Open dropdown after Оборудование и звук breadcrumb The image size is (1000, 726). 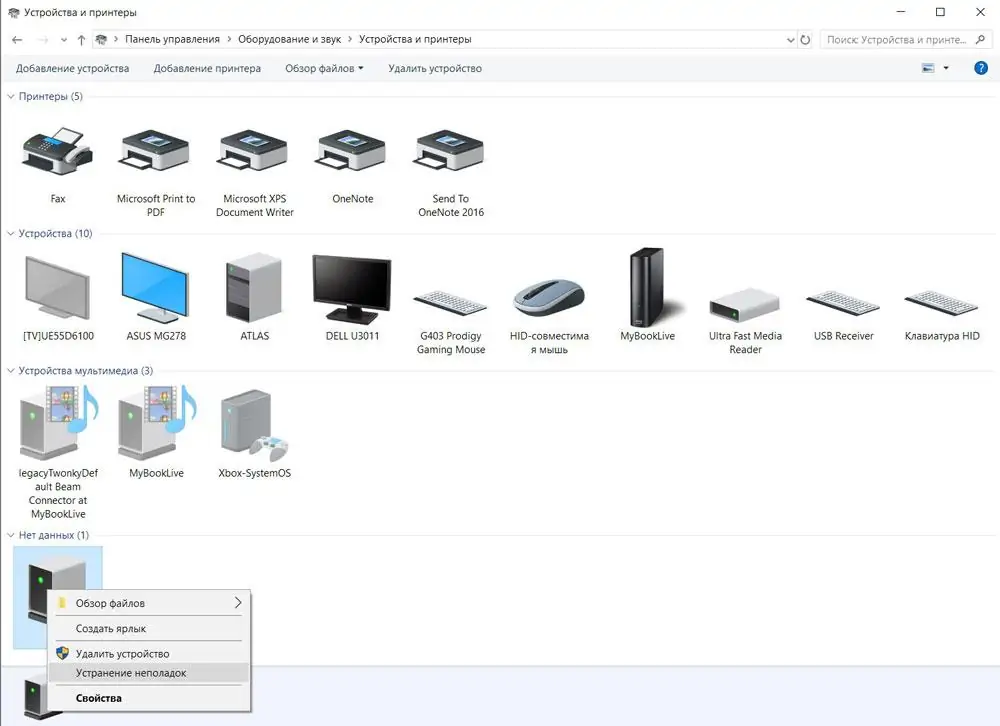point(350,40)
